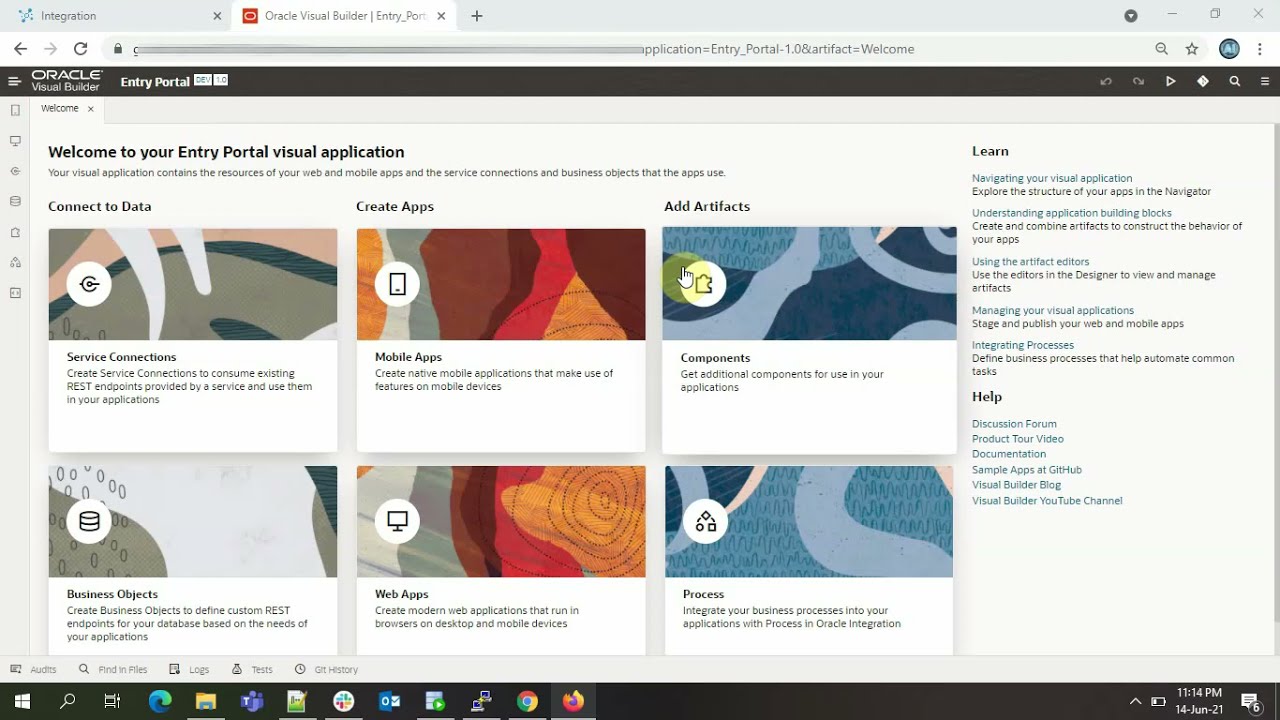Open the Chrome tab search dropdown arrow
Image resolution: width=1280 pixels, height=720 pixels.
click(1131, 16)
